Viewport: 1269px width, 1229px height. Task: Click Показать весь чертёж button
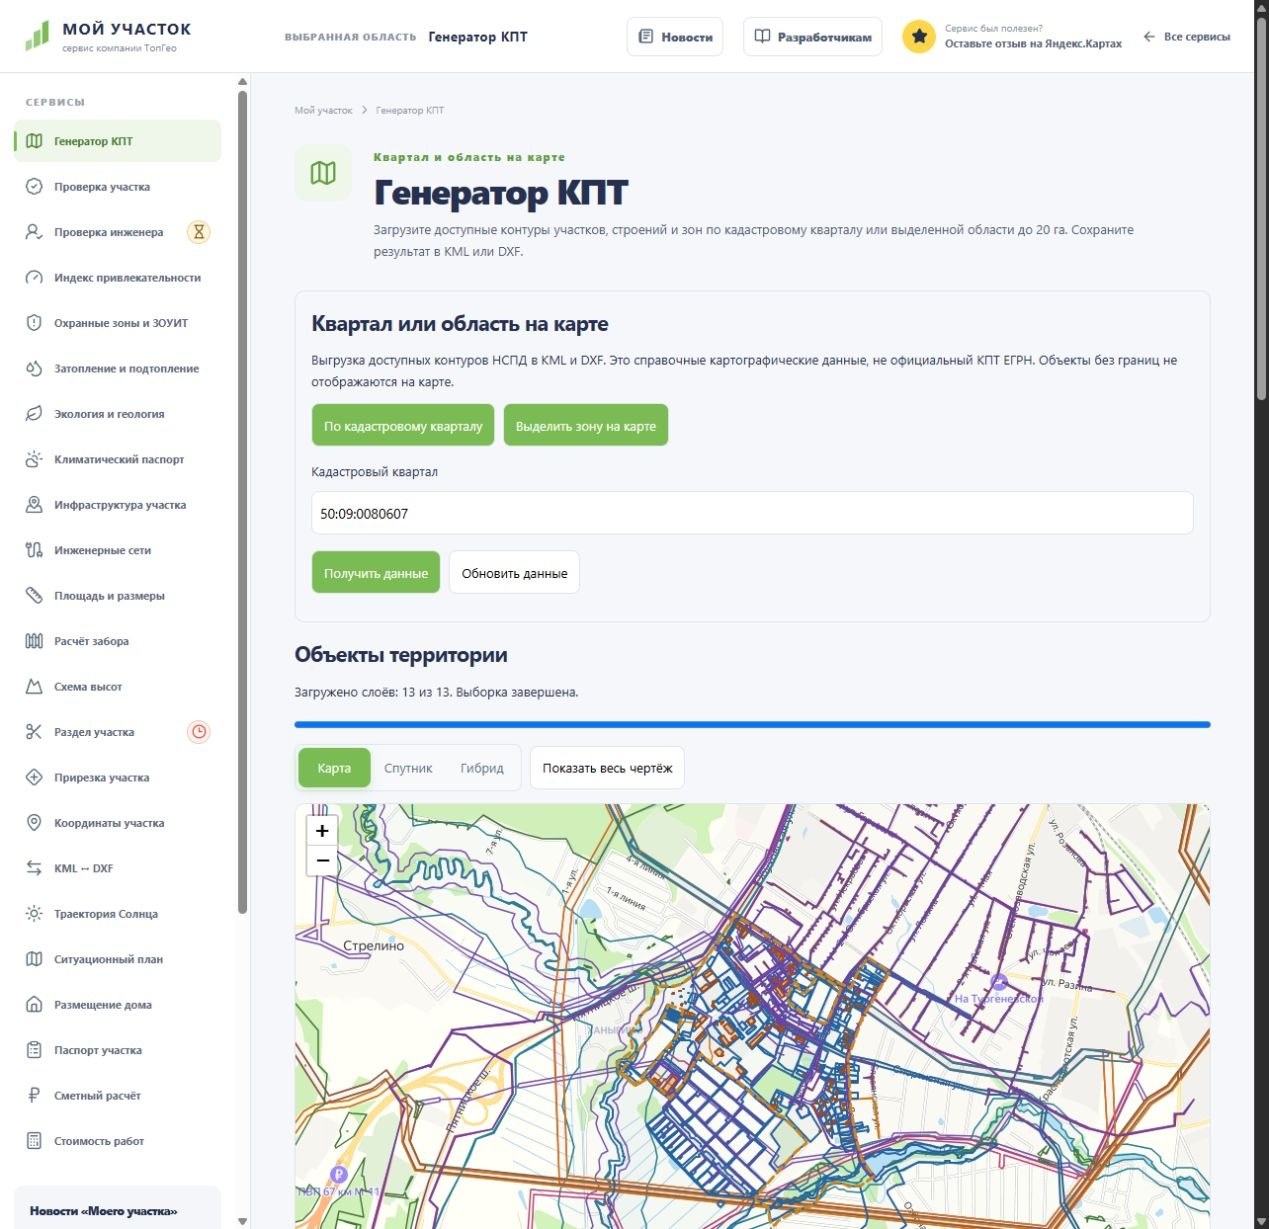[x=607, y=768]
